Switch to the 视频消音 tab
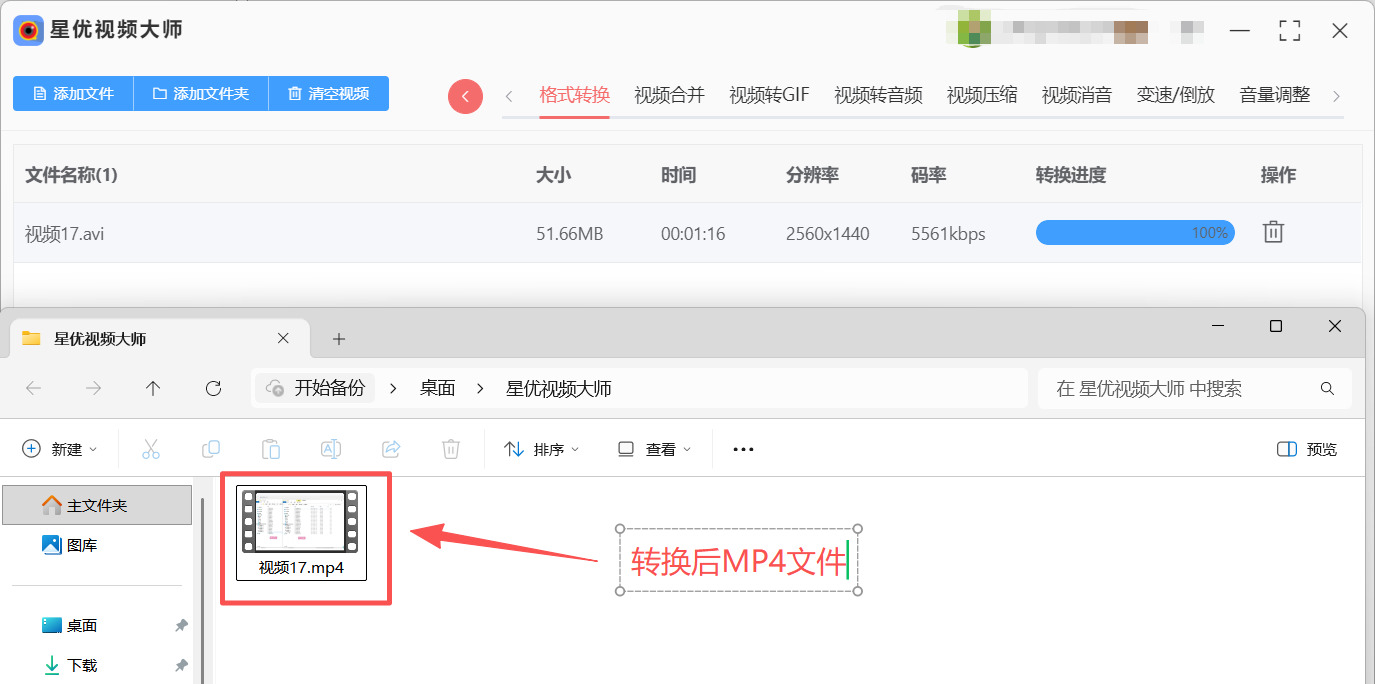The width and height of the screenshot is (1375, 684). (x=1077, y=95)
